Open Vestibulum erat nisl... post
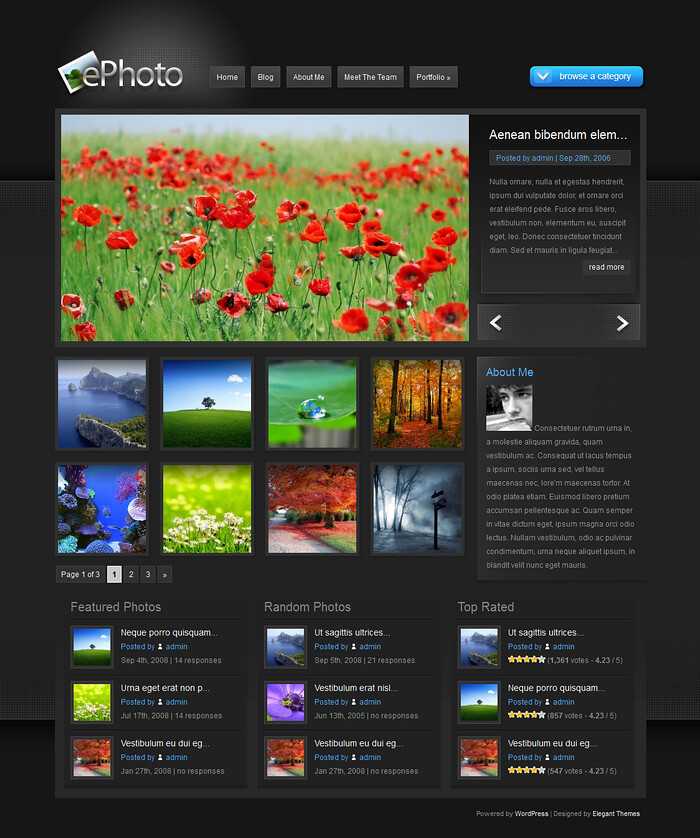Viewport: 700px width, 838px height. point(356,688)
